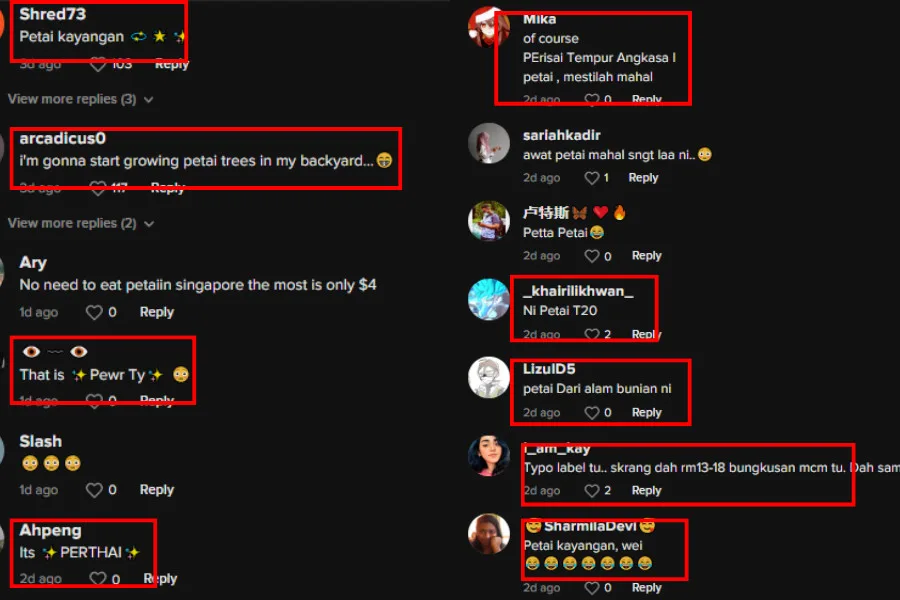Image resolution: width=900 pixels, height=600 pixels.
Task: Reply to SharmilaDevi's comment
Action: pyautogui.click(x=646, y=588)
